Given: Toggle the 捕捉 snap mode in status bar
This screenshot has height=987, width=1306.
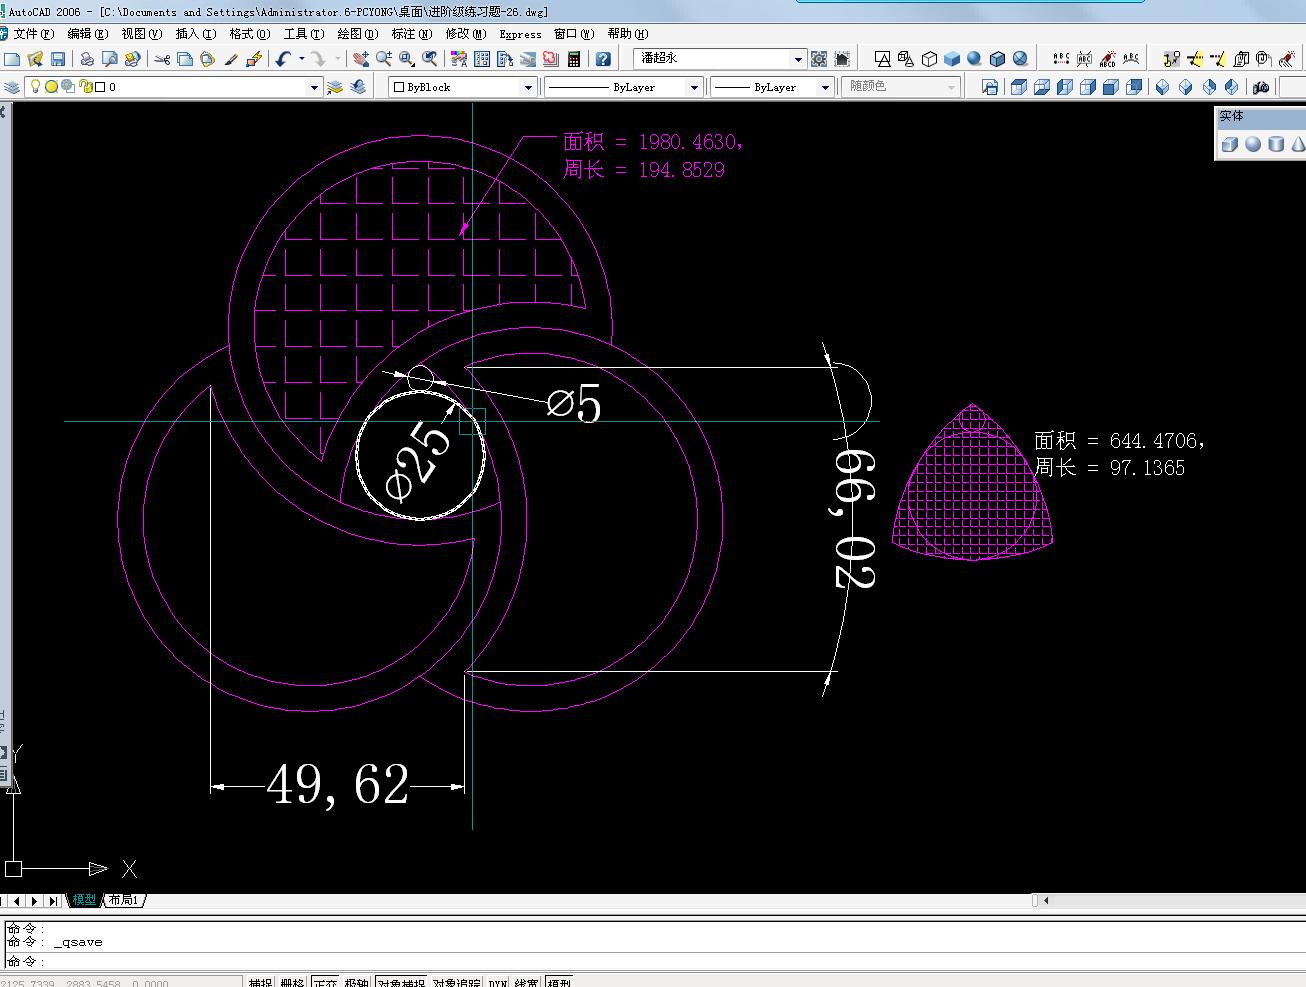Looking at the screenshot, I should pos(260,983).
